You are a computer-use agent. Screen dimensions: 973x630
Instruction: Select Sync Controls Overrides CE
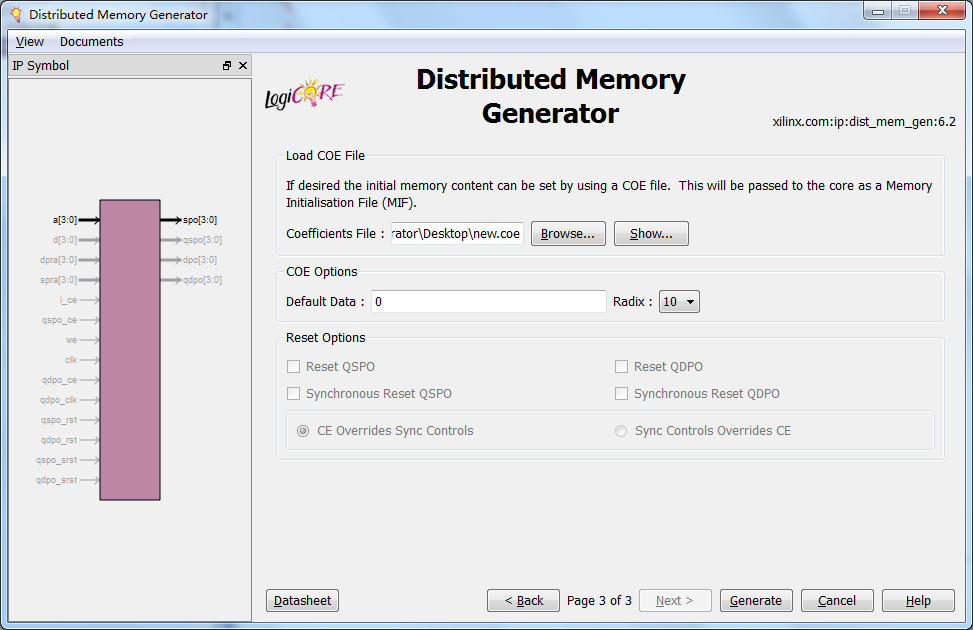click(621, 431)
